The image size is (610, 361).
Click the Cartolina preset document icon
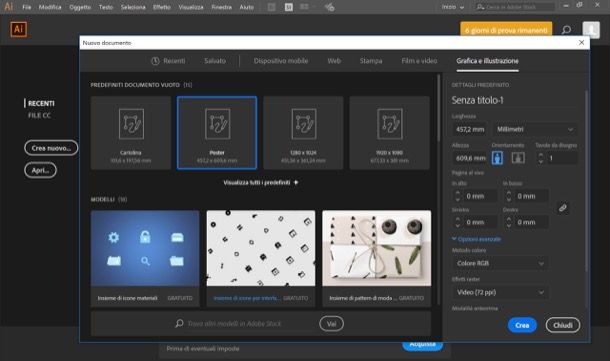[x=131, y=124]
